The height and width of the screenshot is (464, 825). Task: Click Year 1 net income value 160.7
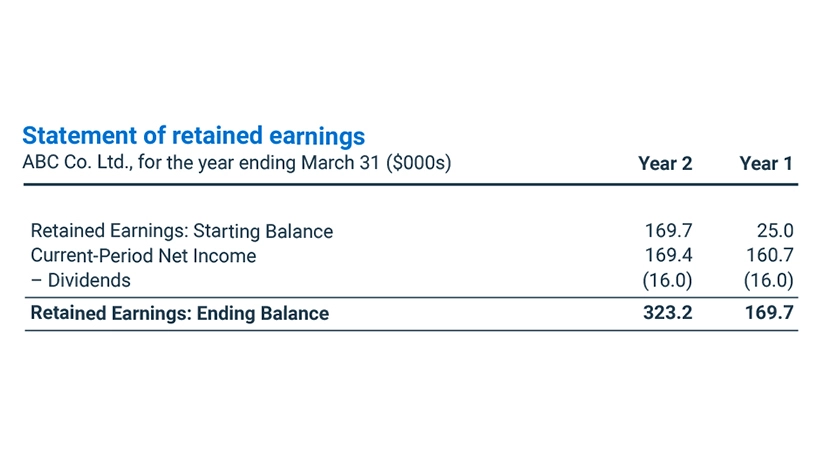[770, 256]
